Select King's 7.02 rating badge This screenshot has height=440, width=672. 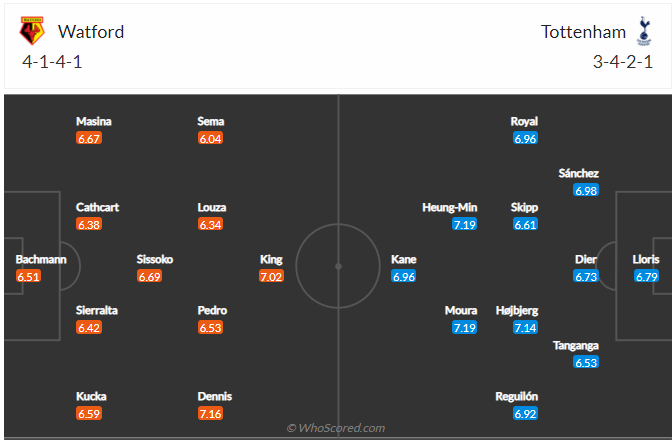point(272,276)
